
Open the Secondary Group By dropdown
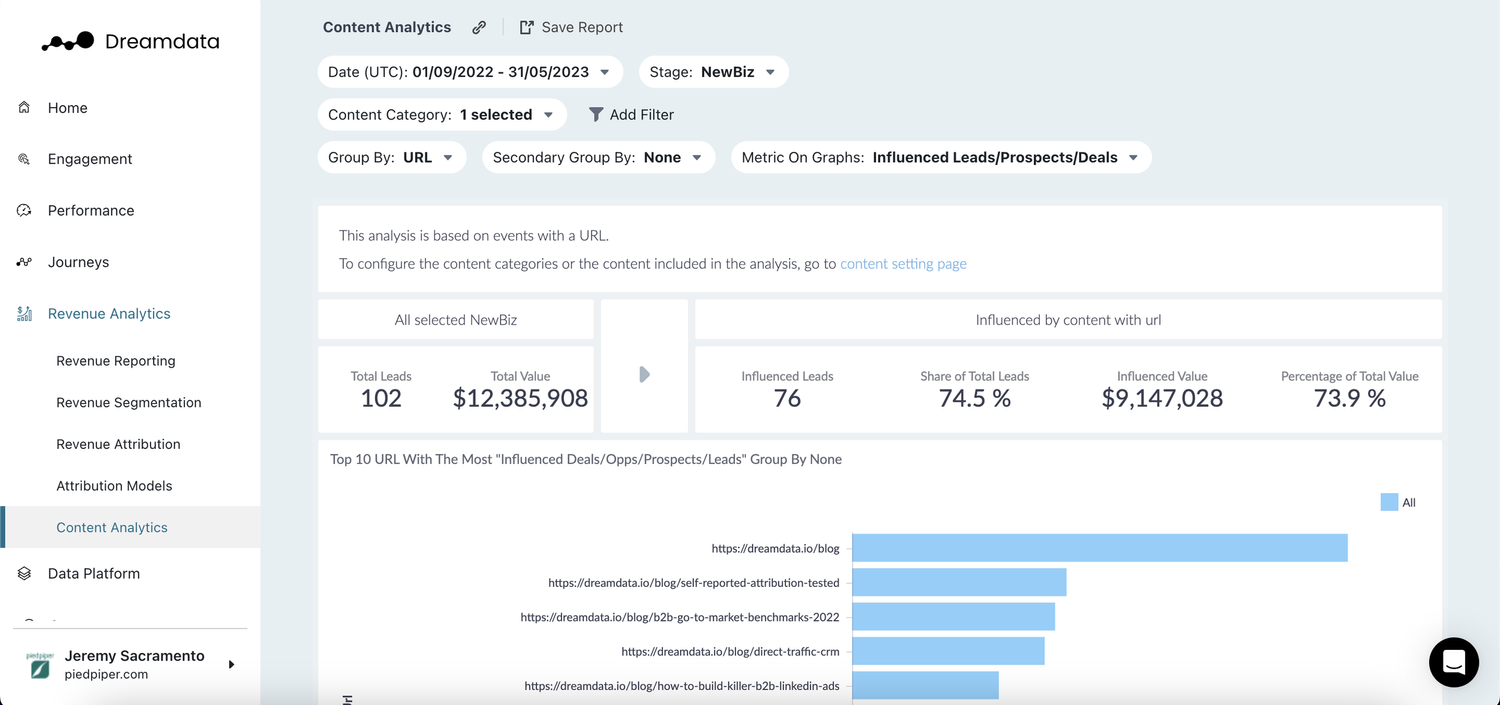pos(599,157)
